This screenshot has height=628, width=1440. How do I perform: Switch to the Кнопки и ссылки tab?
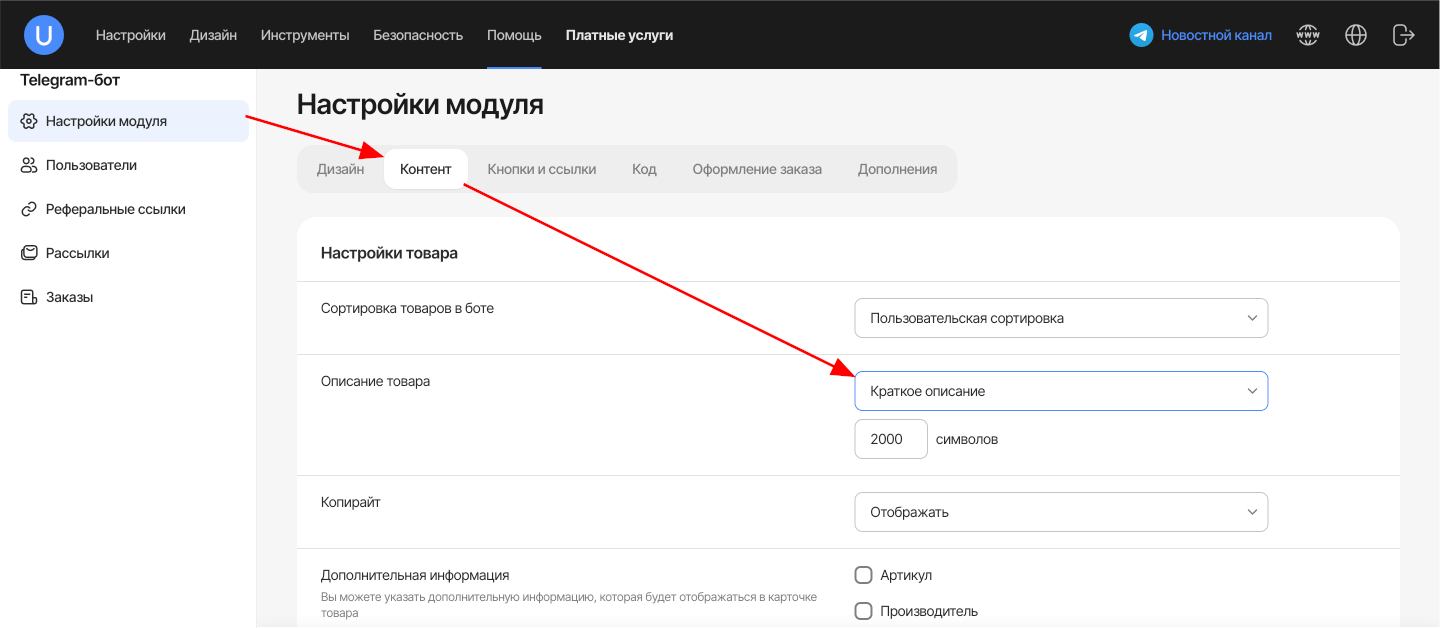click(541, 169)
